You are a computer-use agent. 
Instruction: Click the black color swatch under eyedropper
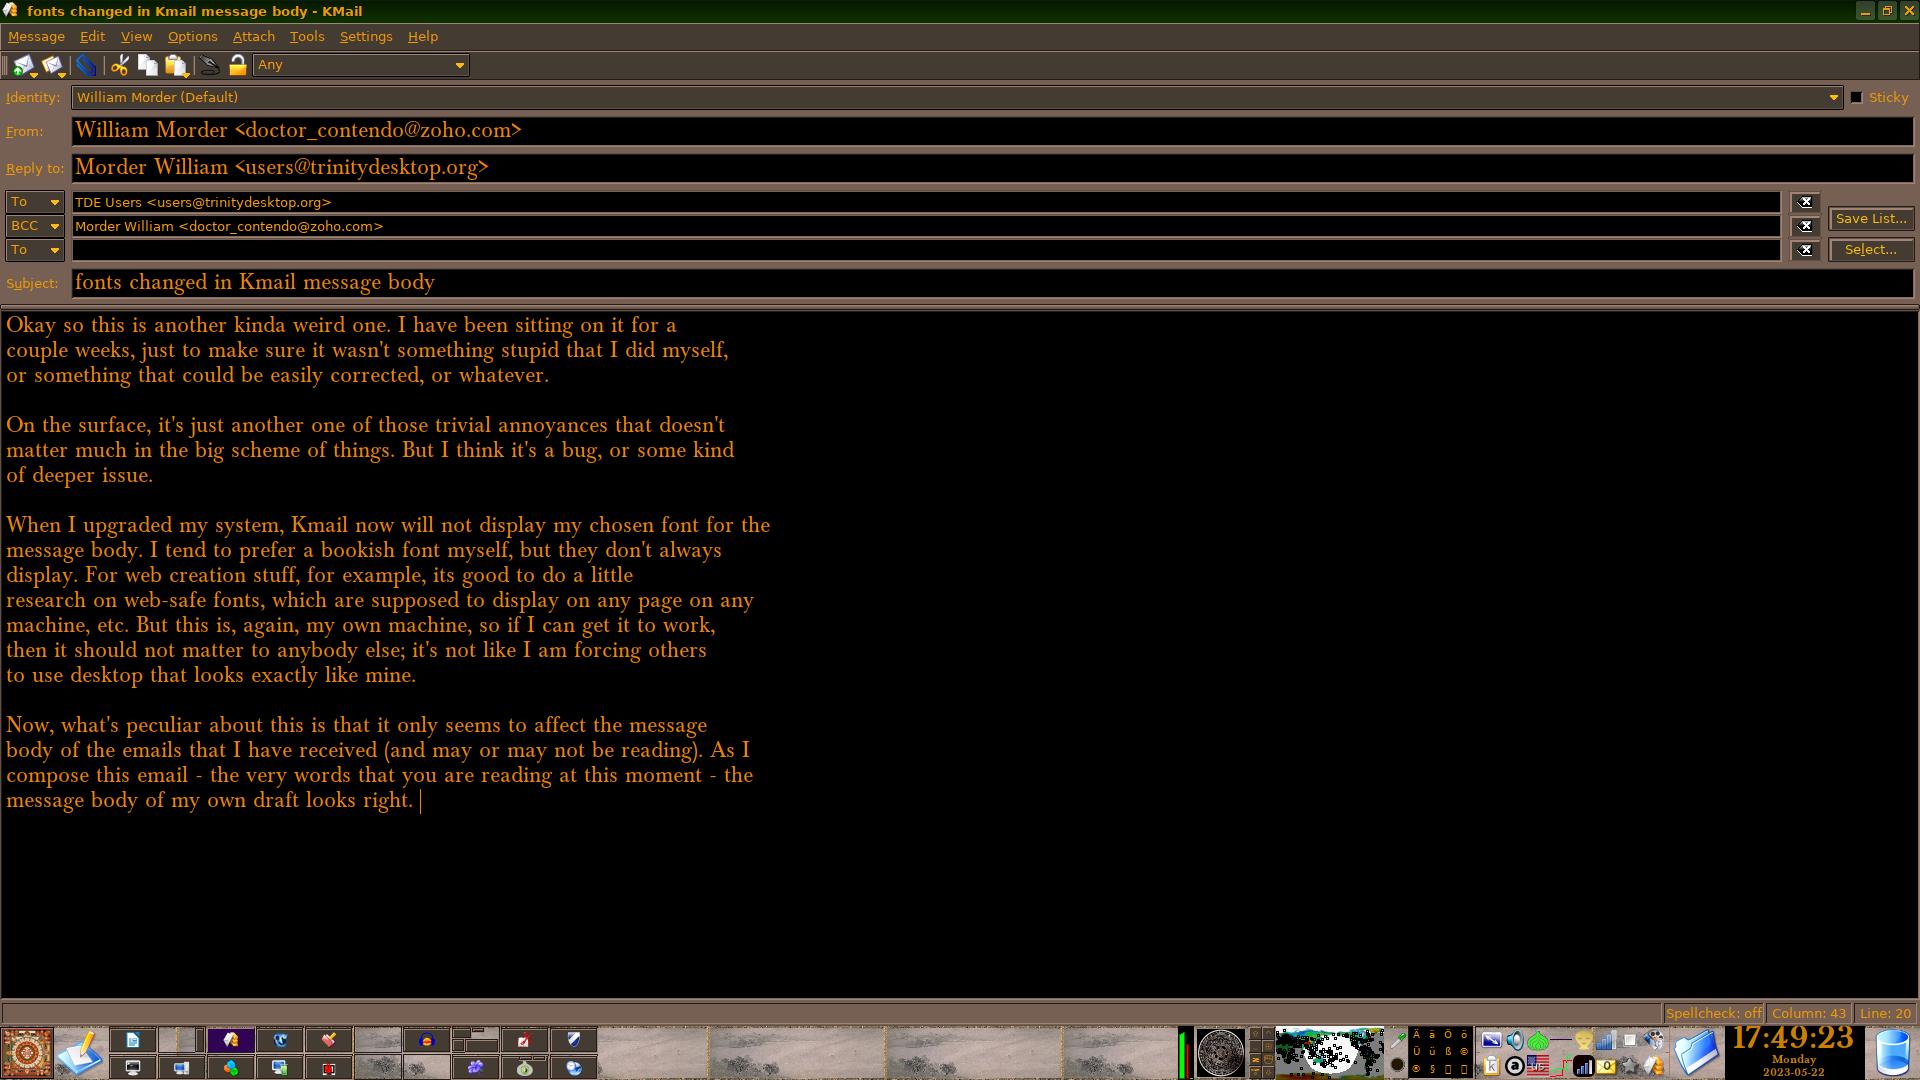(1398, 1064)
